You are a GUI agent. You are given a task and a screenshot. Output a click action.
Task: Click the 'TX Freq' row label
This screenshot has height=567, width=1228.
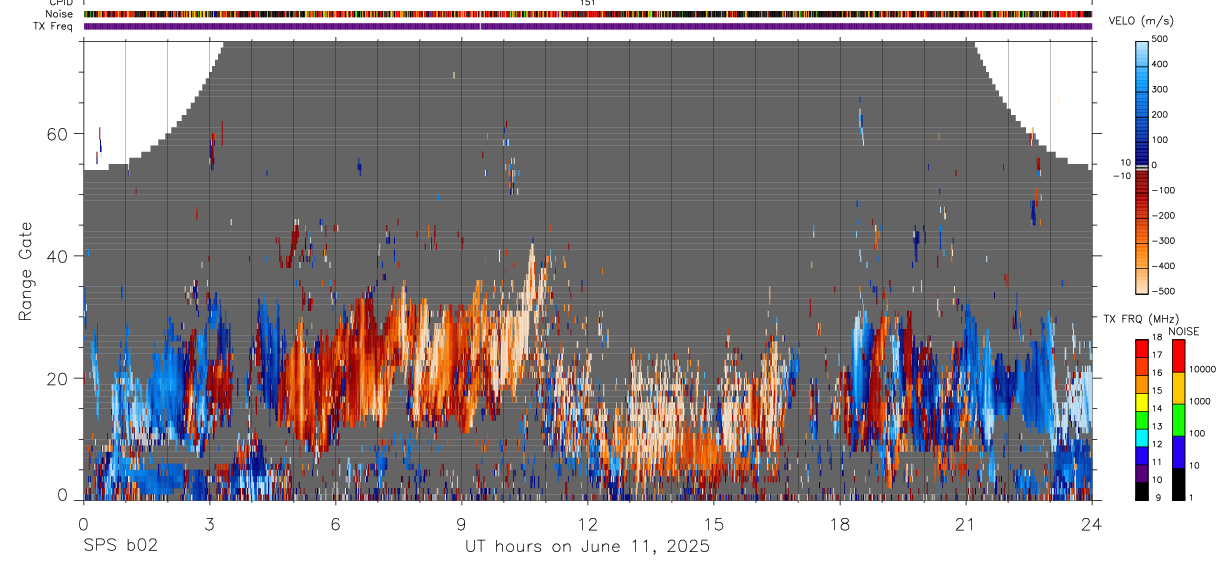point(53,26)
